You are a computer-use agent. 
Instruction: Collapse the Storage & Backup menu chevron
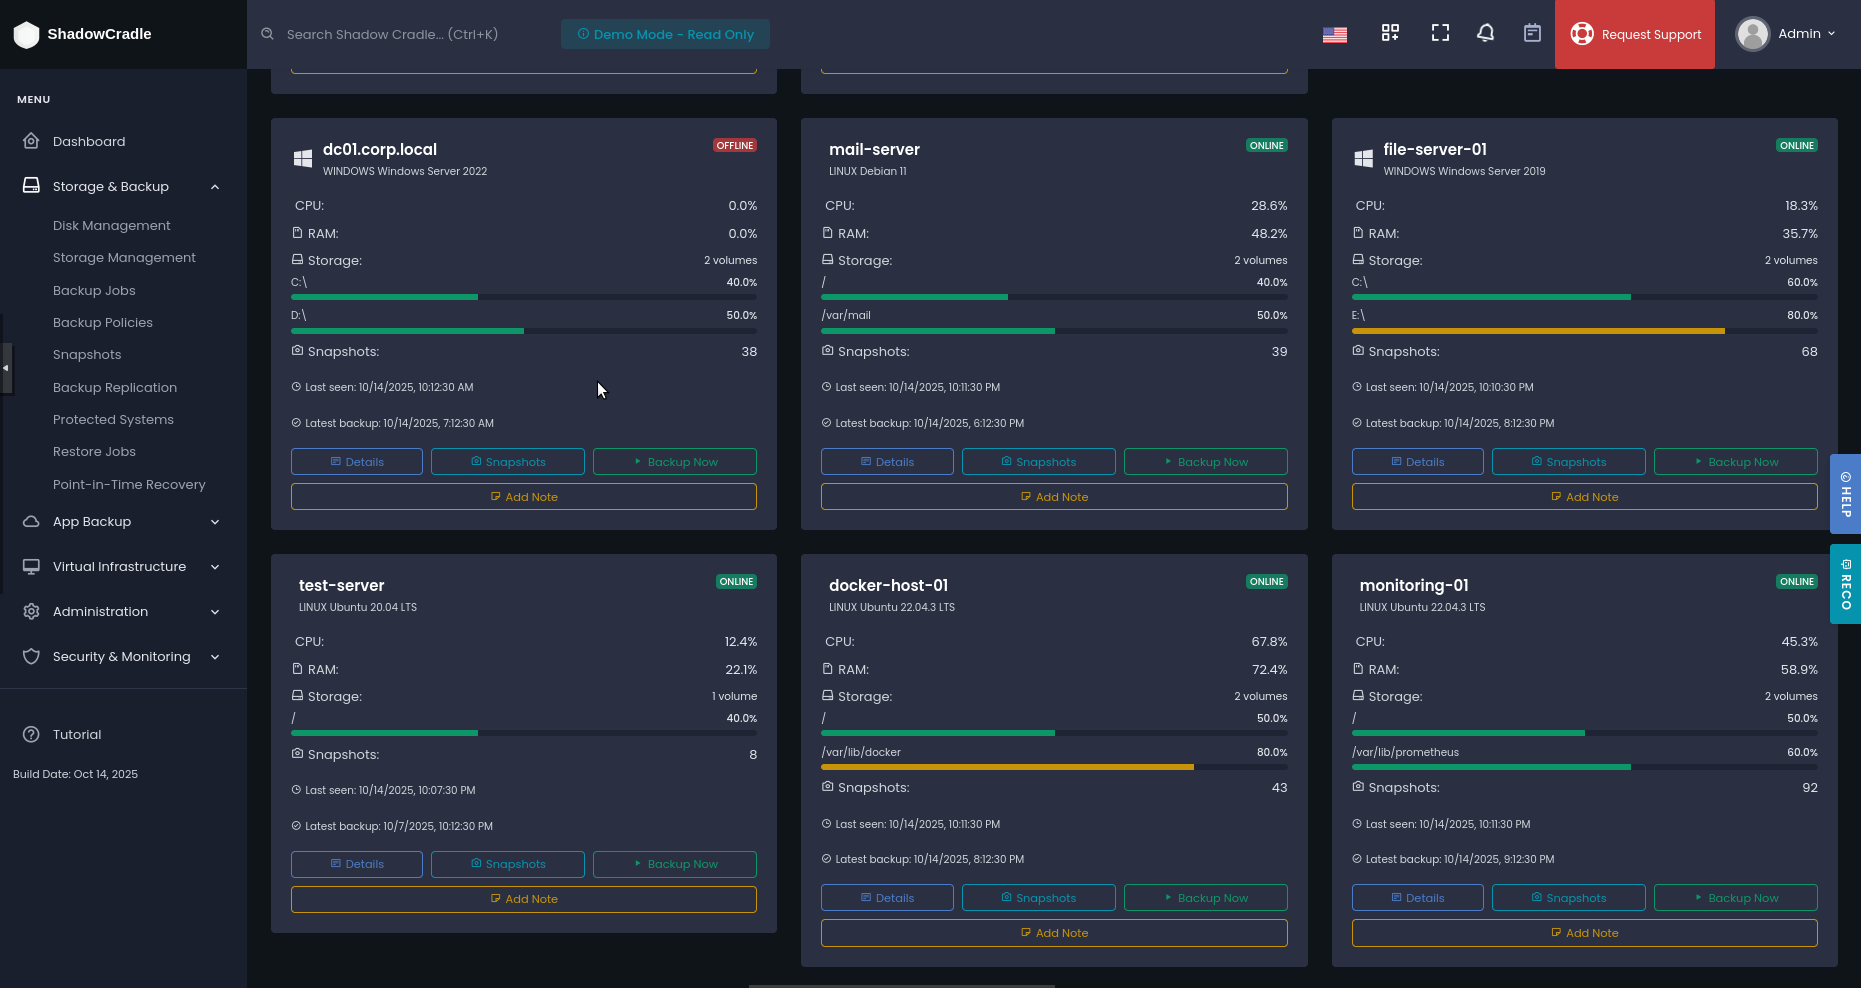pos(214,187)
